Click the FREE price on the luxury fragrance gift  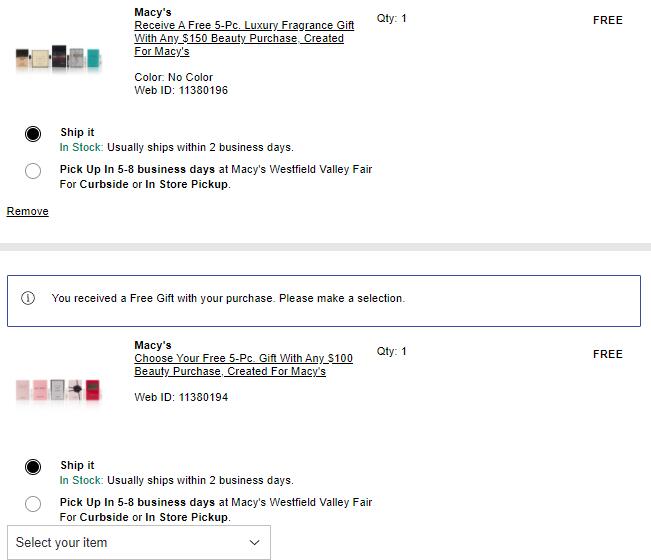click(x=607, y=20)
